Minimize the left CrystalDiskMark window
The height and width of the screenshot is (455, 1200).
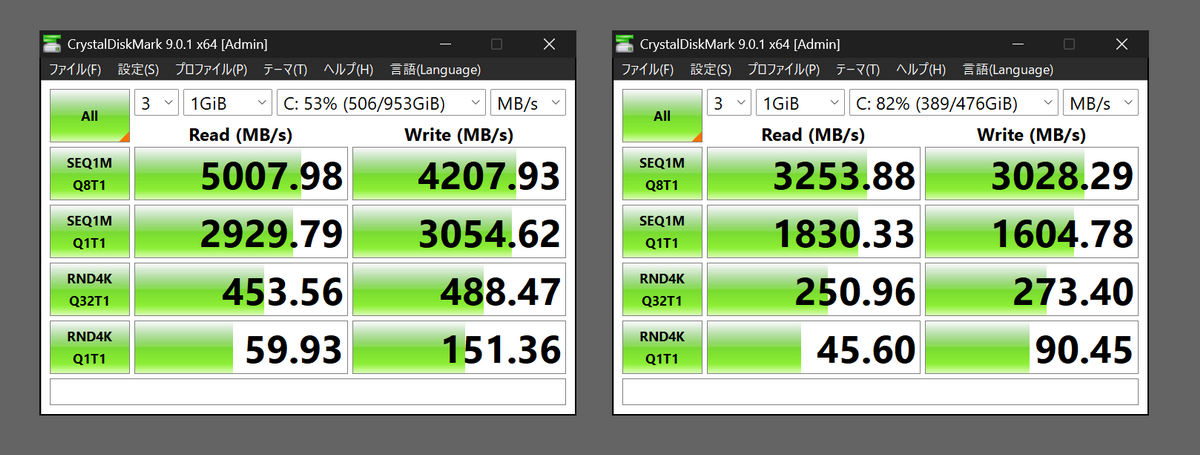[x=444, y=44]
